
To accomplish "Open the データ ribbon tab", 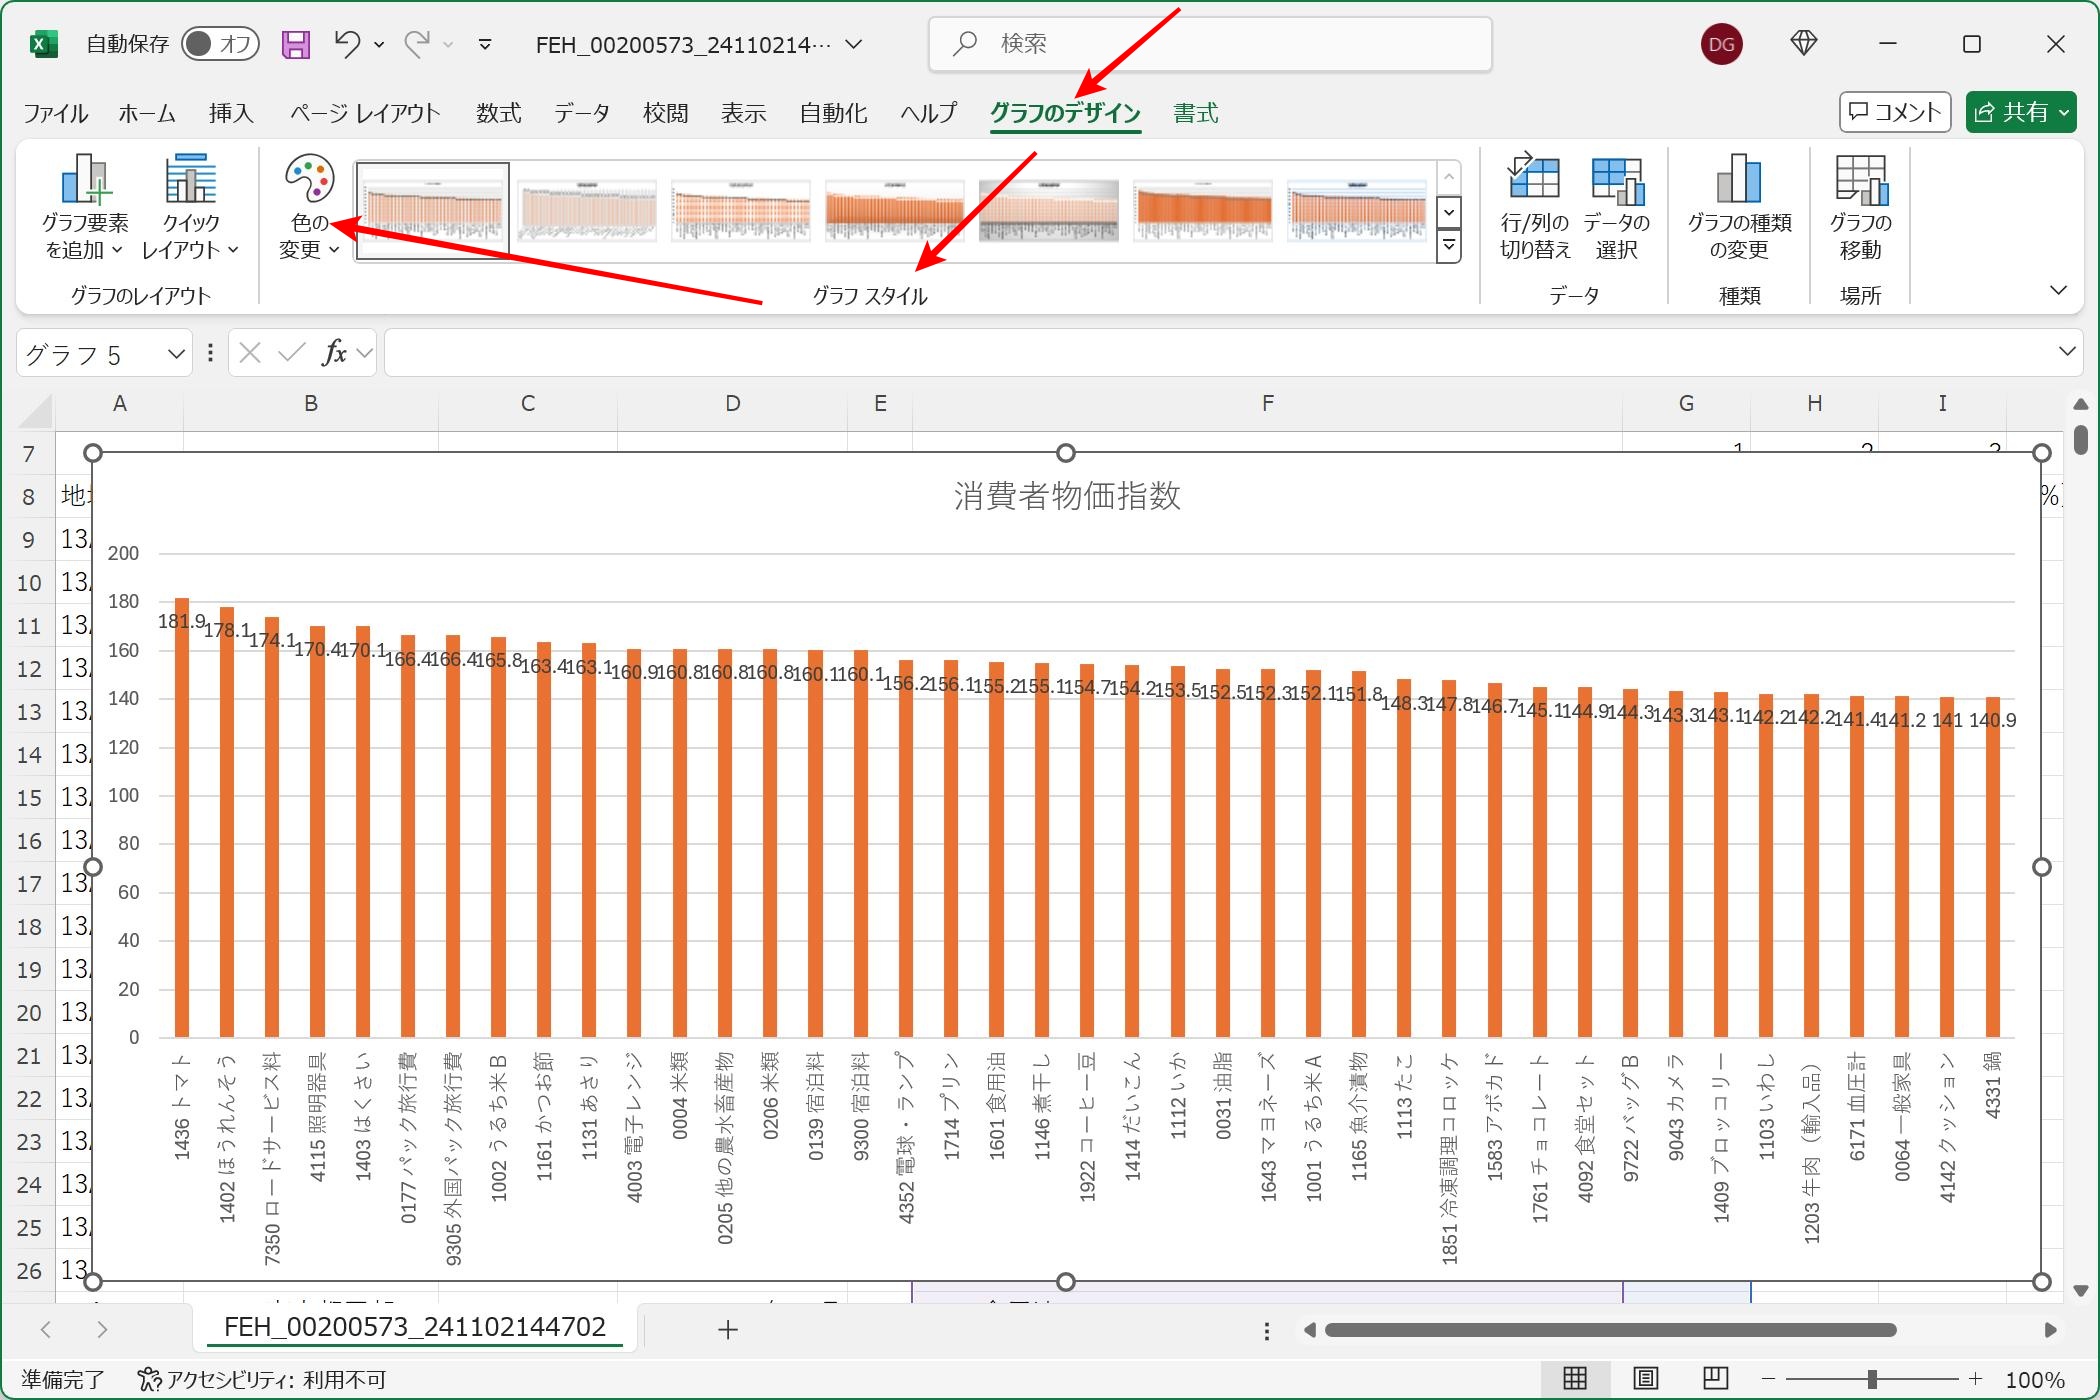I will (x=582, y=113).
